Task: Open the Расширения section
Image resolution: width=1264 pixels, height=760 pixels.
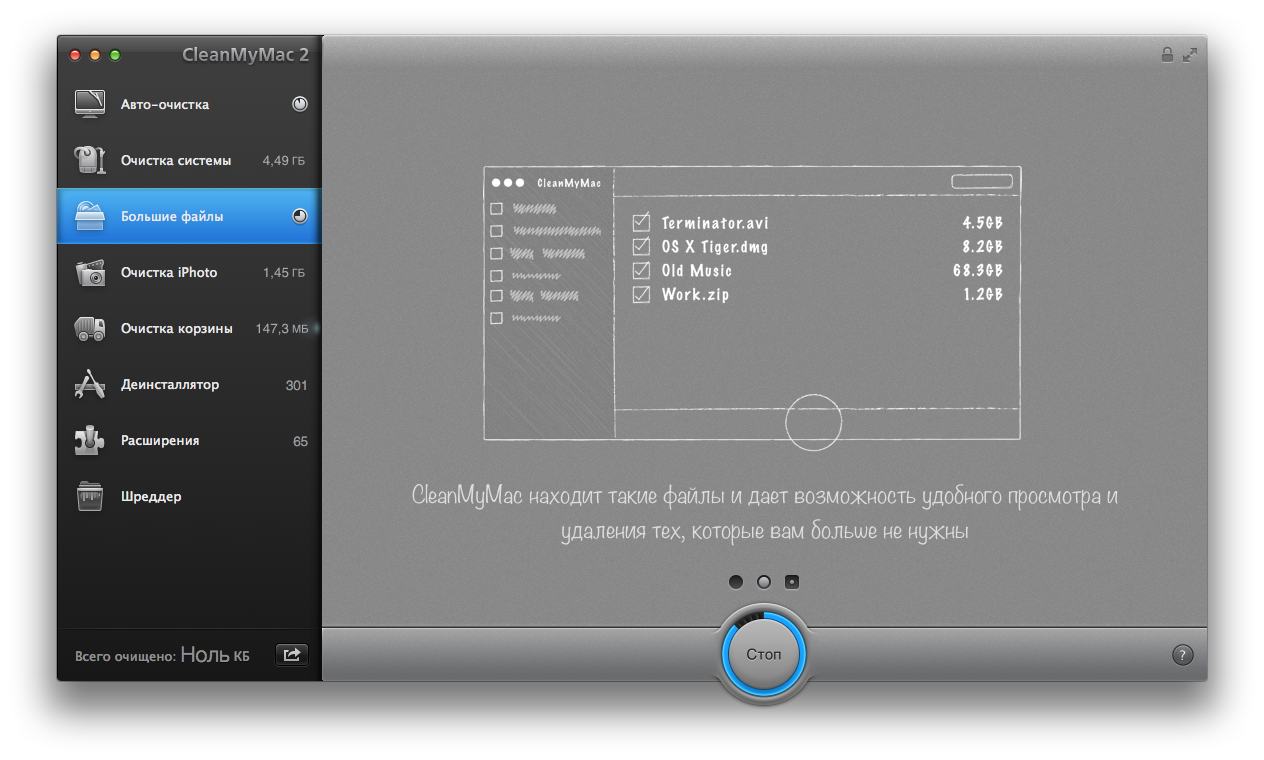Action: pyautogui.click(x=189, y=440)
